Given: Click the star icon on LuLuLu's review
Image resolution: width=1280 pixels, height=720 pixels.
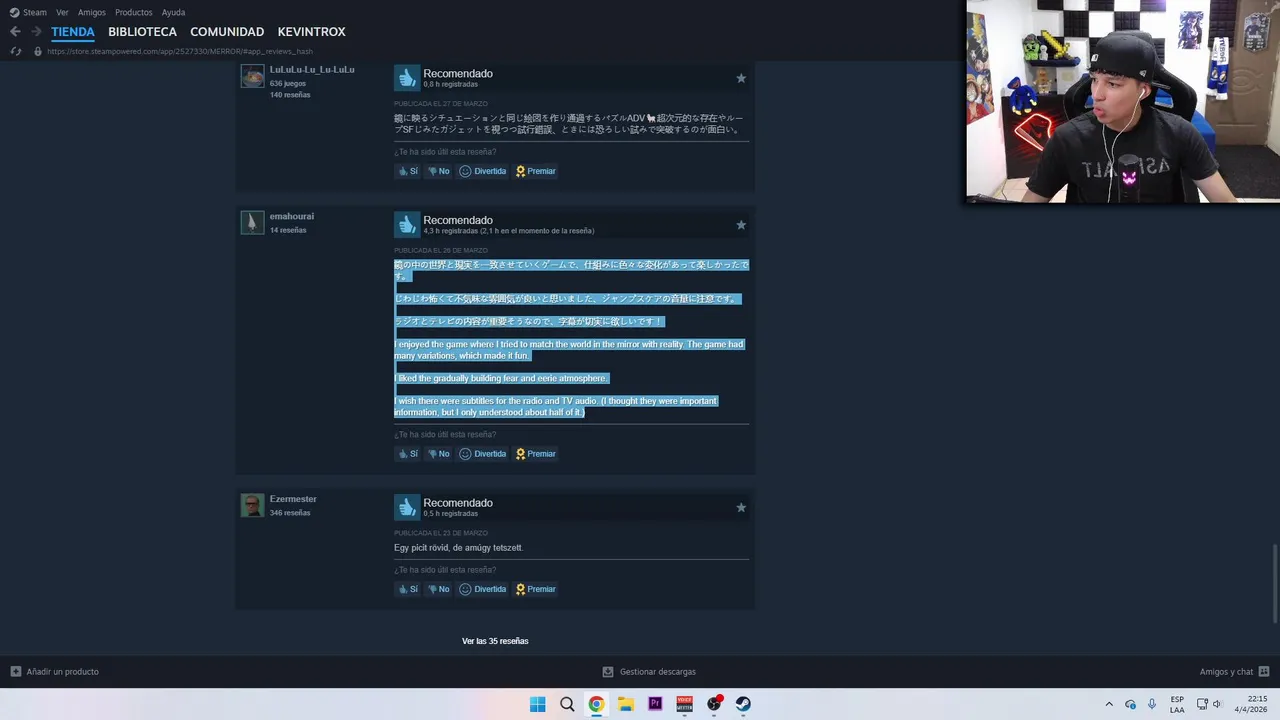Looking at the screenshot, I should (741, 78).
